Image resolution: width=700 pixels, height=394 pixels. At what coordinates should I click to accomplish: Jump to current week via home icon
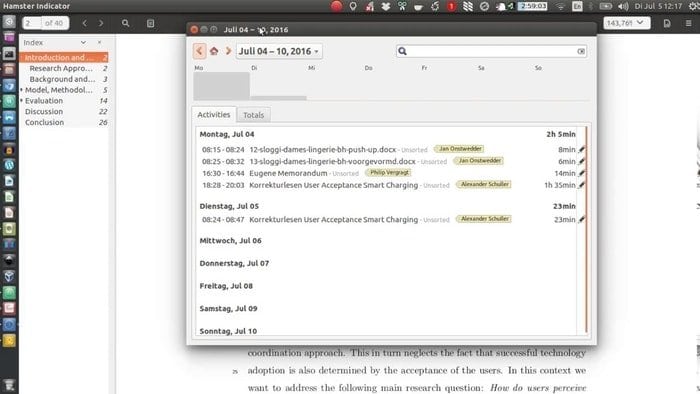214,51
